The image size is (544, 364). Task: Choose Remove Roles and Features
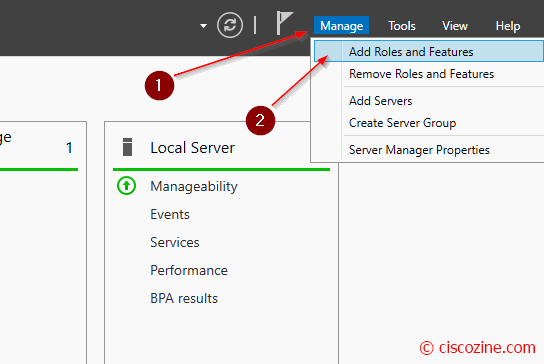pos(421,74)
